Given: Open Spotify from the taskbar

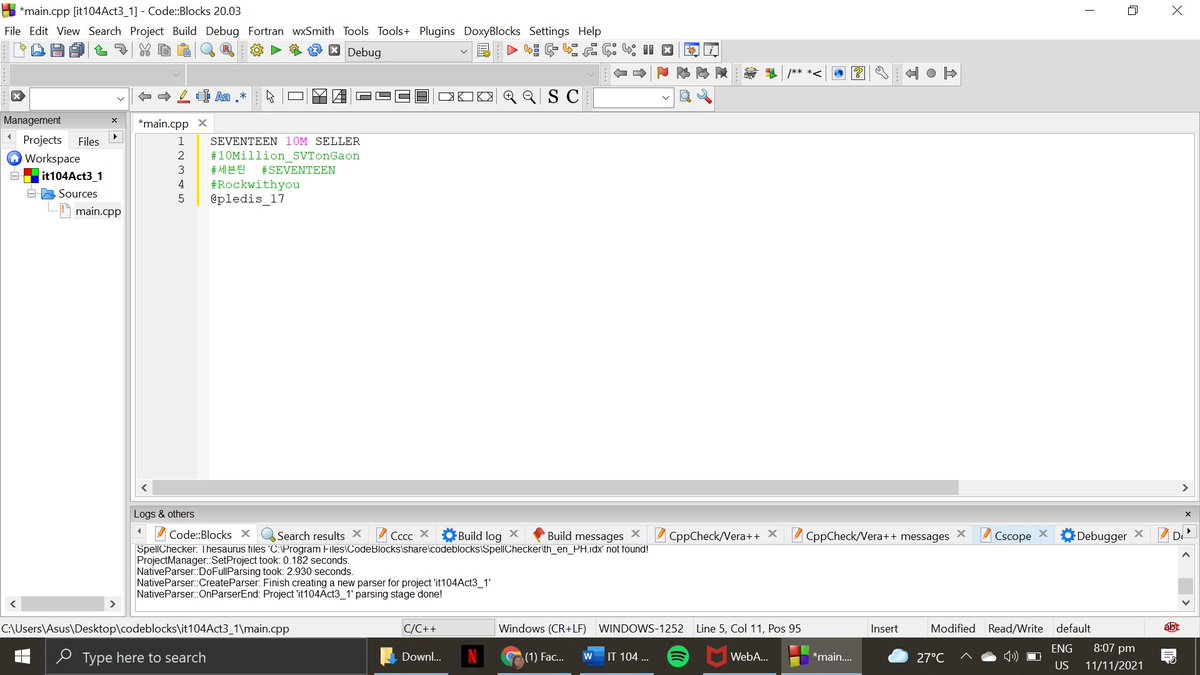Looking at the screenshot, I should 677,657.
